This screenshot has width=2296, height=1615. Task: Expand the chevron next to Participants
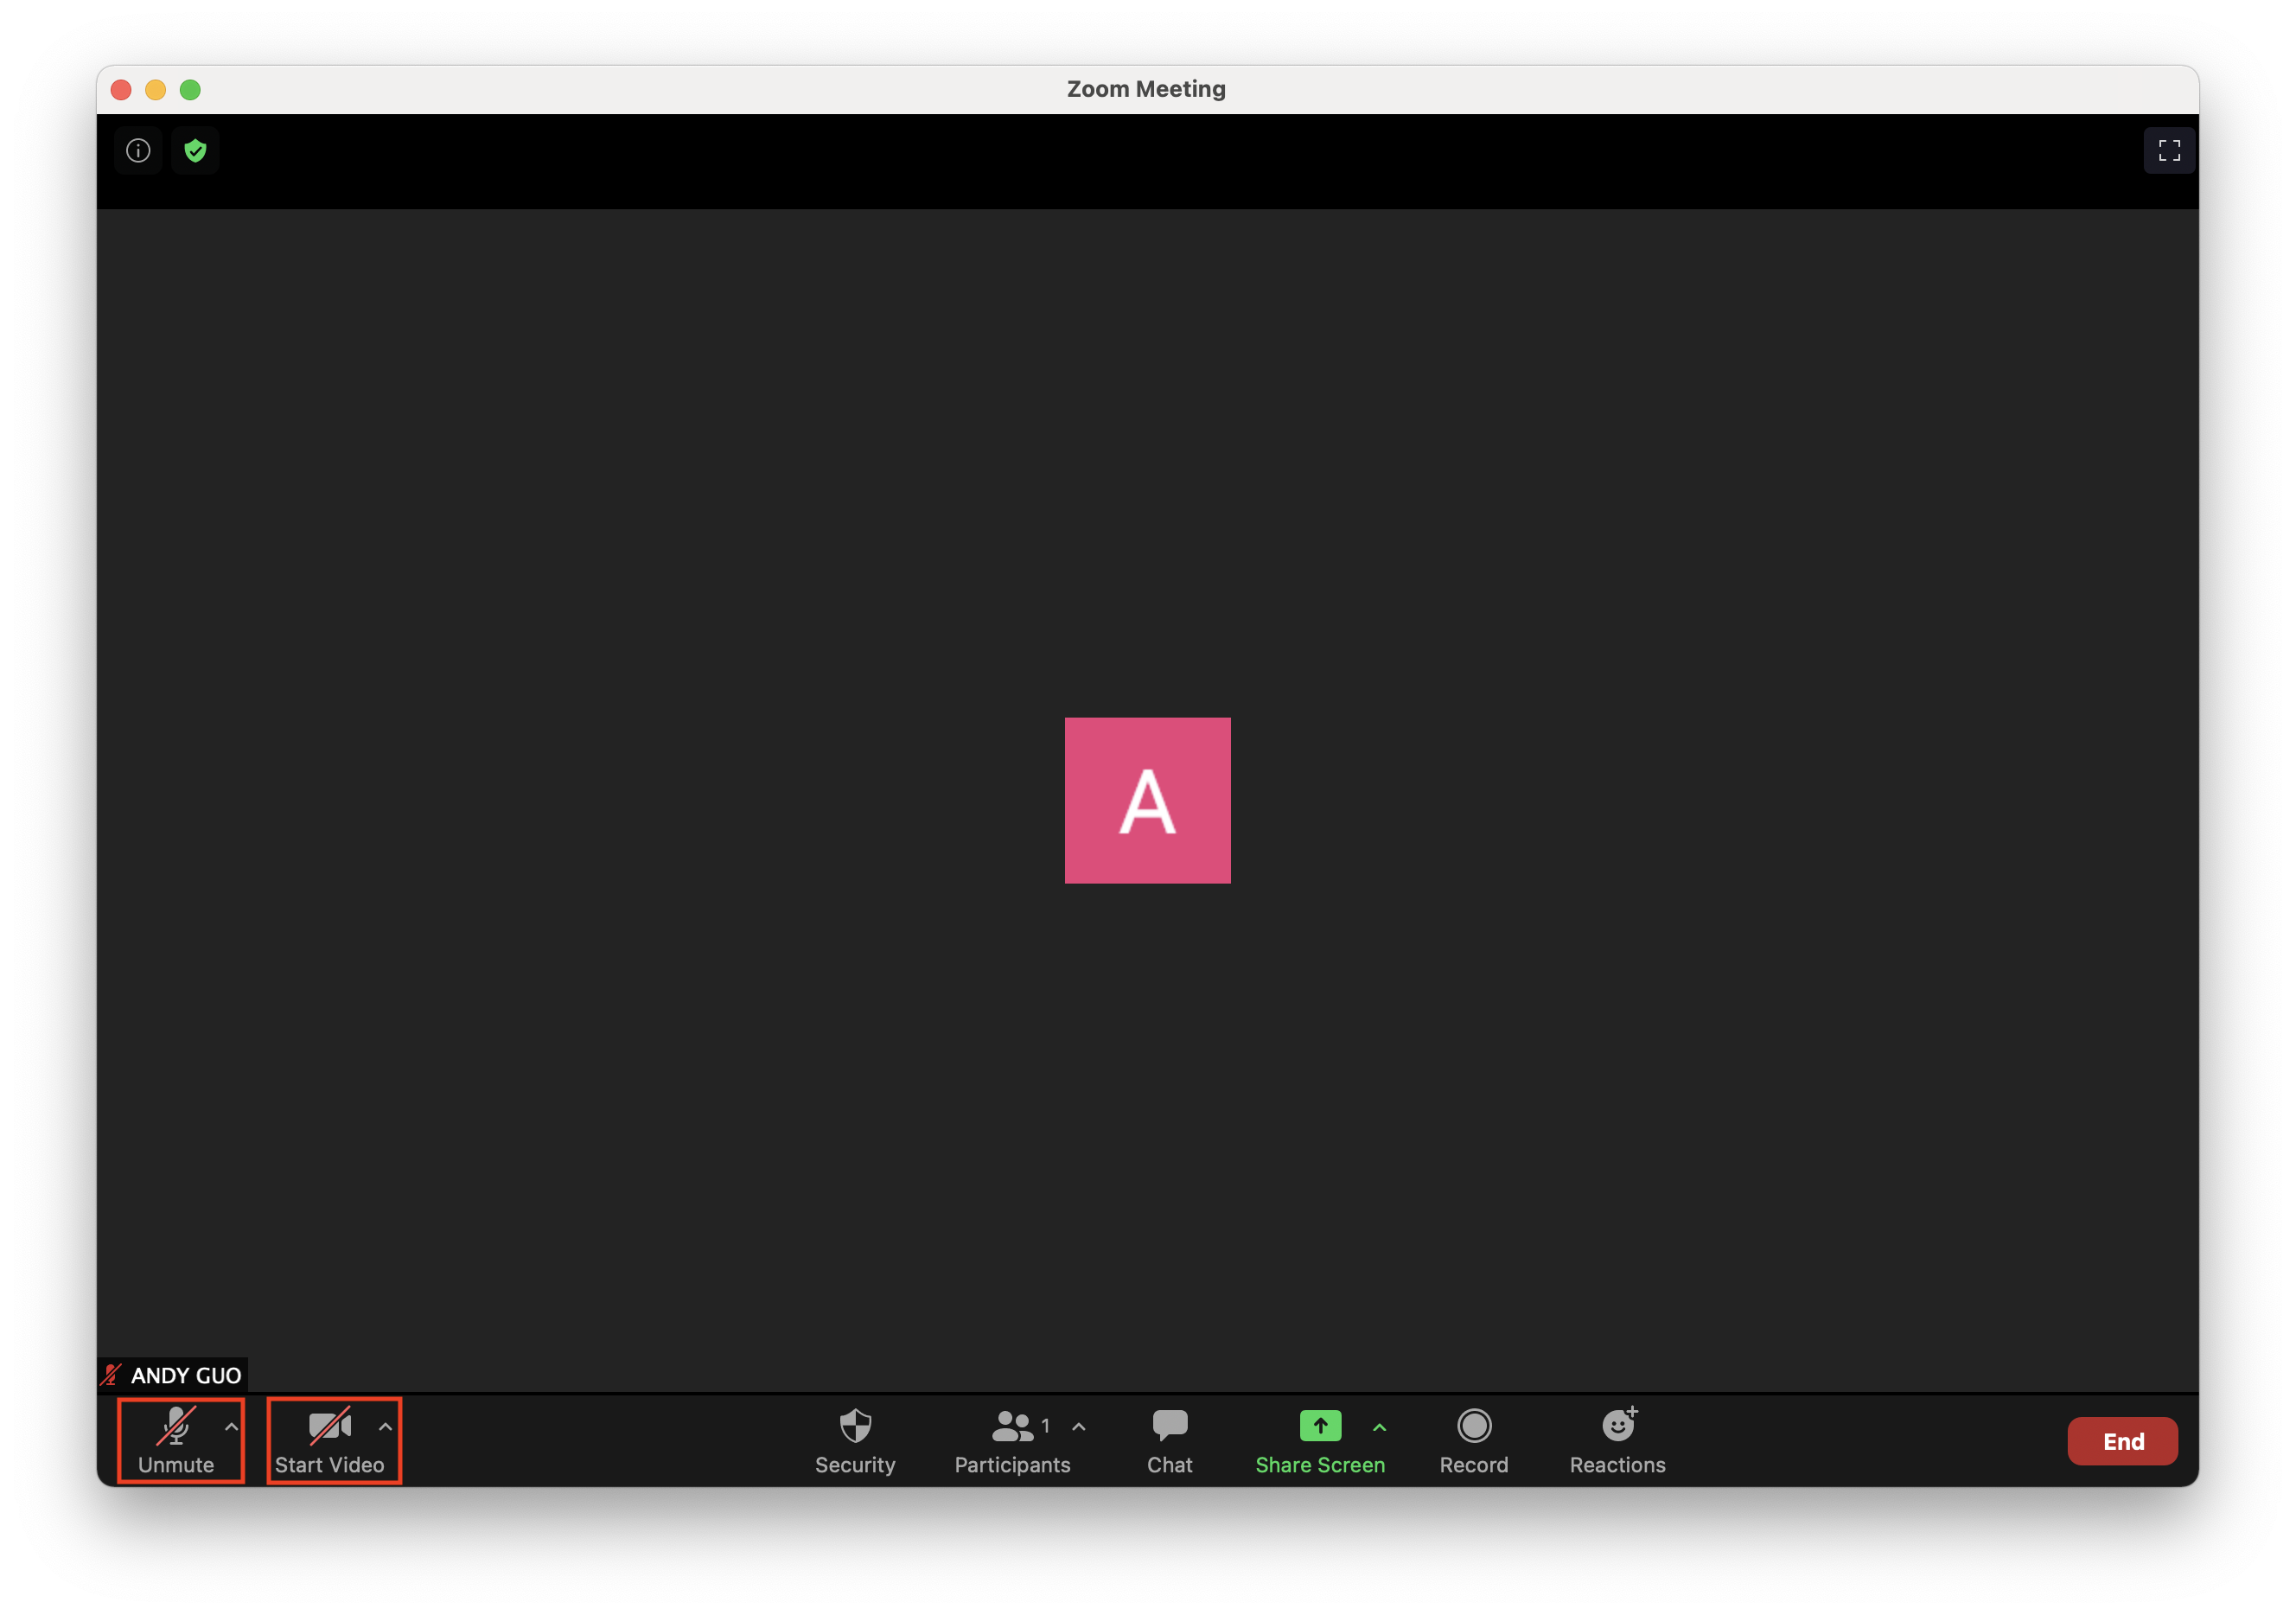pyautogui.click(x=1078, y=1427)
